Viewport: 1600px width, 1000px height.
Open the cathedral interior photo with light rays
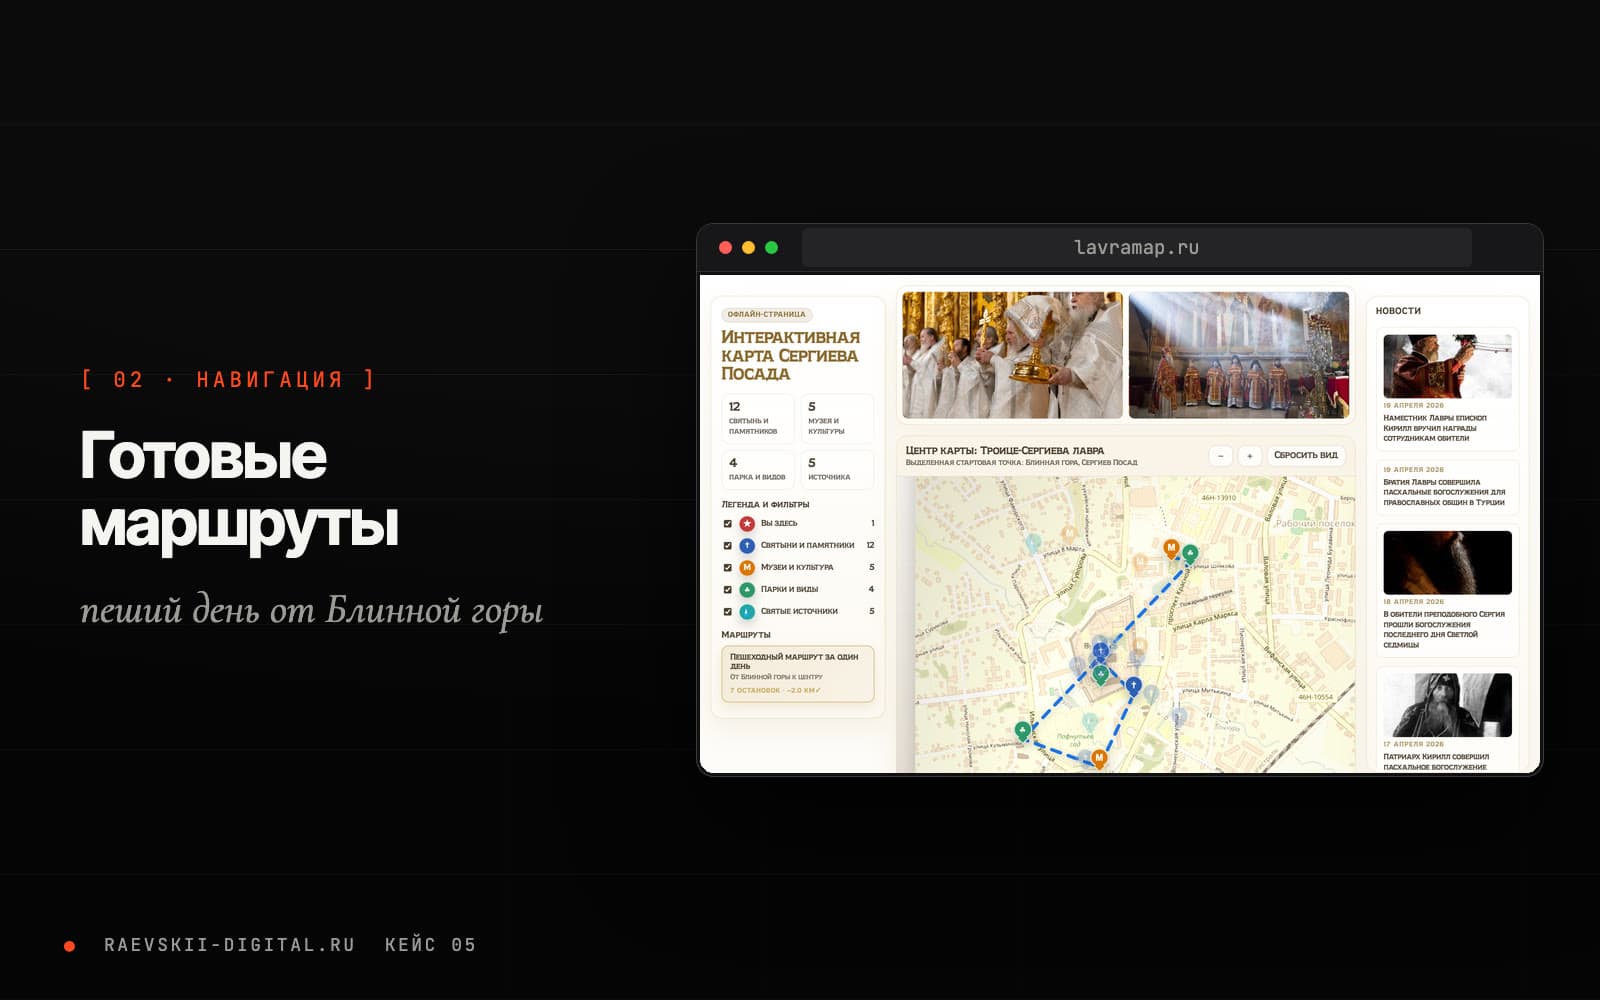click(x=1238, y=355)
